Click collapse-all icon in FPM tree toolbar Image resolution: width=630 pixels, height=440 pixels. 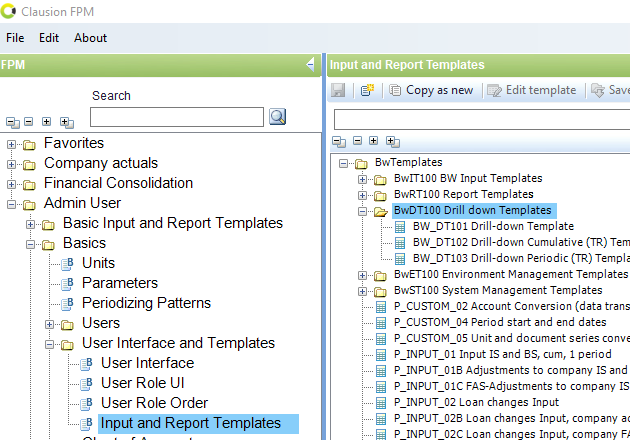click(x=12, y=122)
